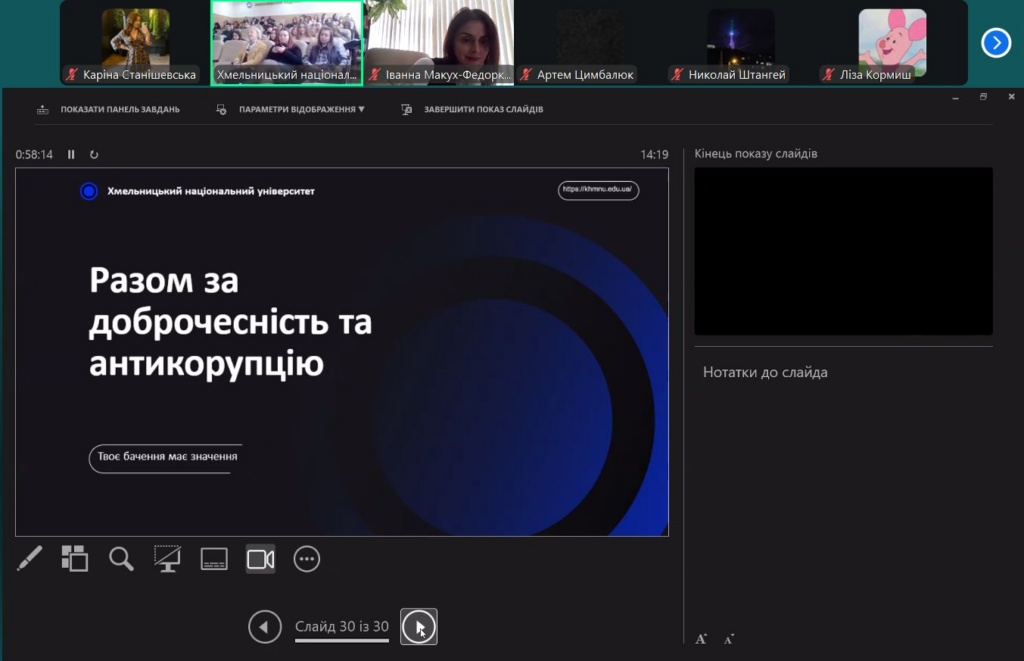Advance to the next slide
Screen dimensions: 1024x661
[418, 627]
